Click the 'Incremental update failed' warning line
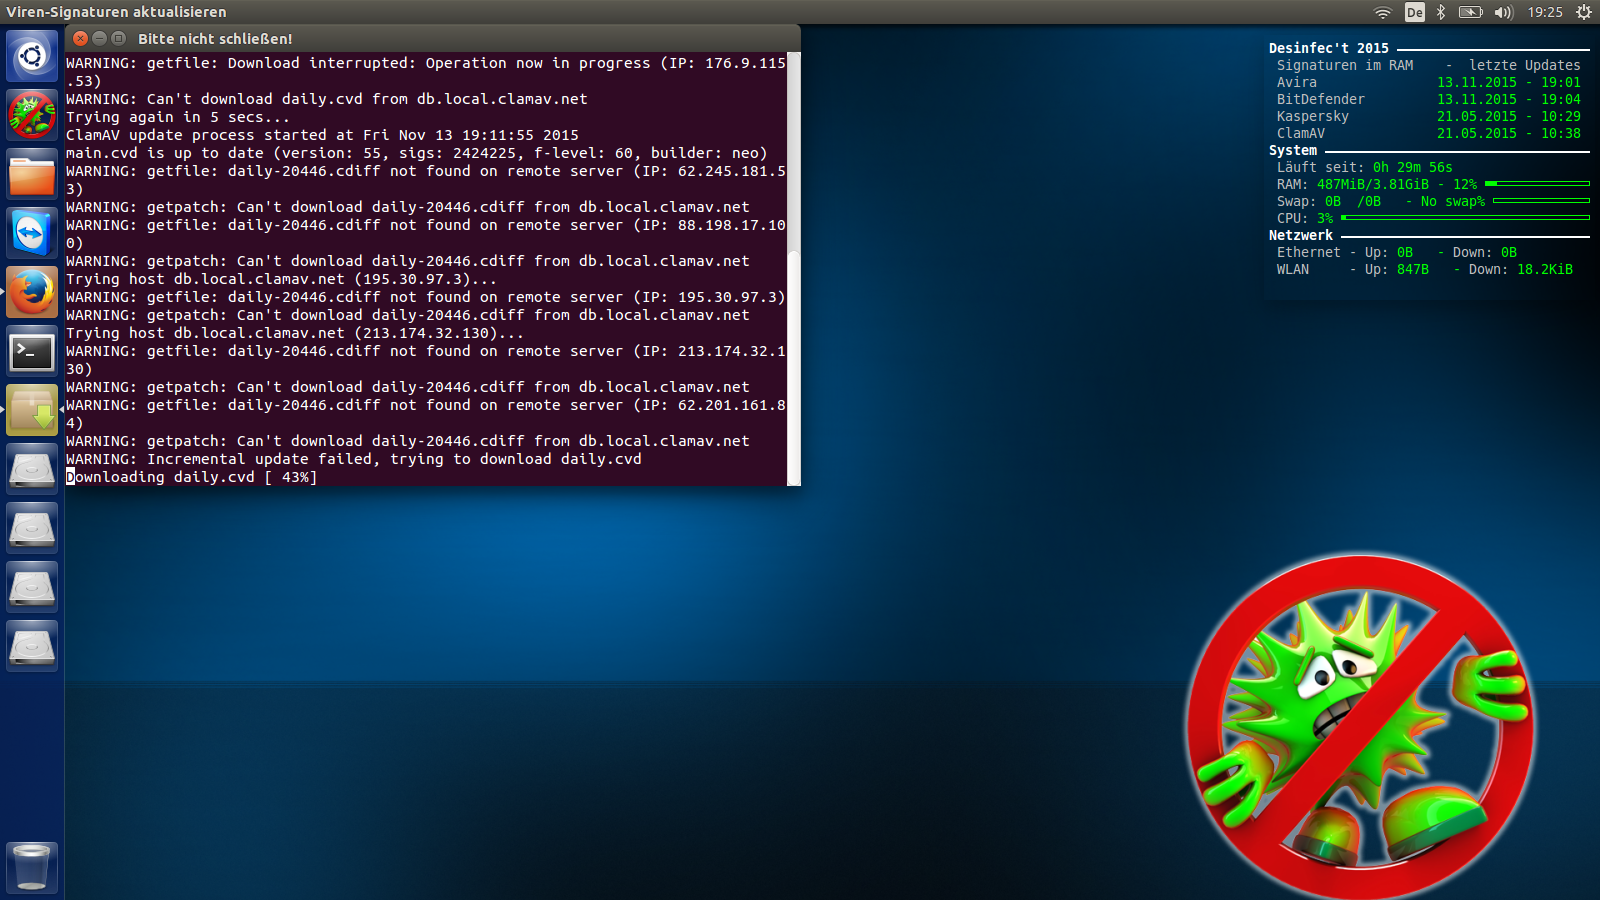 (354, 459)
